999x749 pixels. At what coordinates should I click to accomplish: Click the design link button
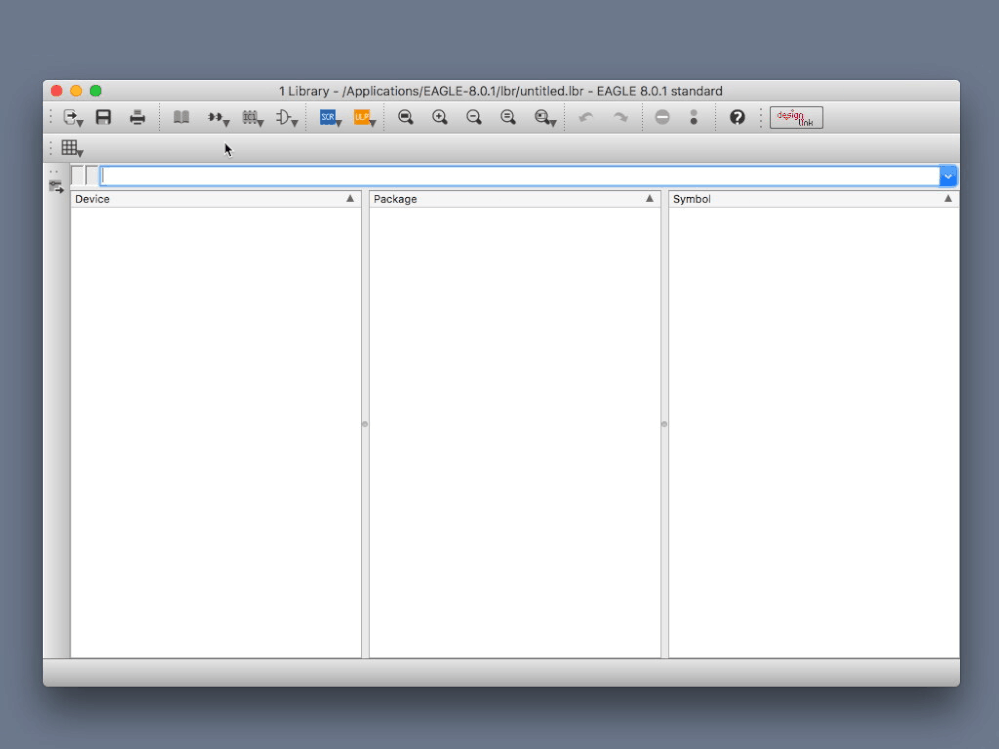796,118
